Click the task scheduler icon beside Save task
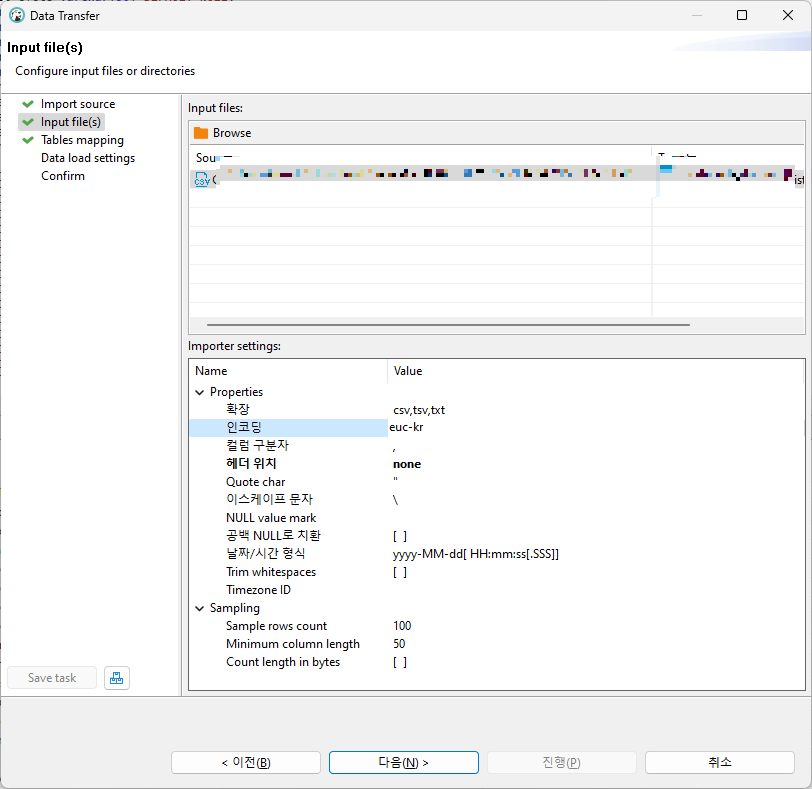The height and width of the screenshot is (789, 812). tap(117, 678)
